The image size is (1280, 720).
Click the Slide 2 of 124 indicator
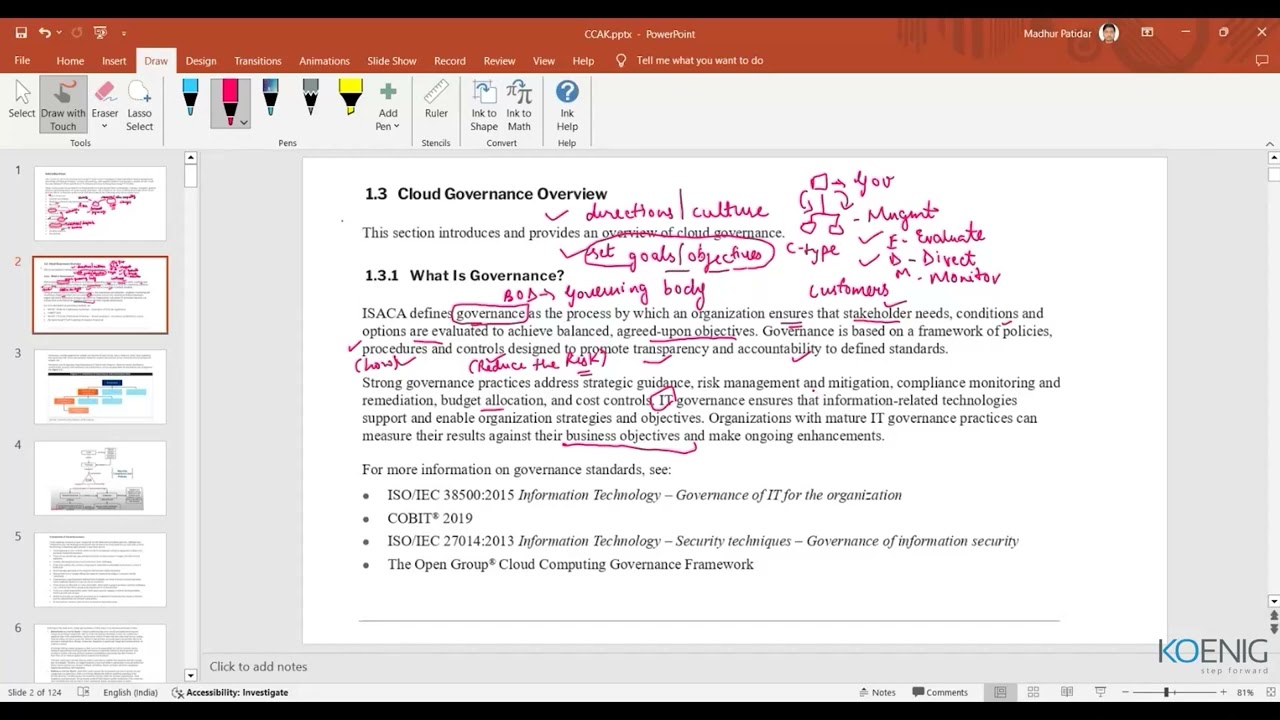pos(35,692)
